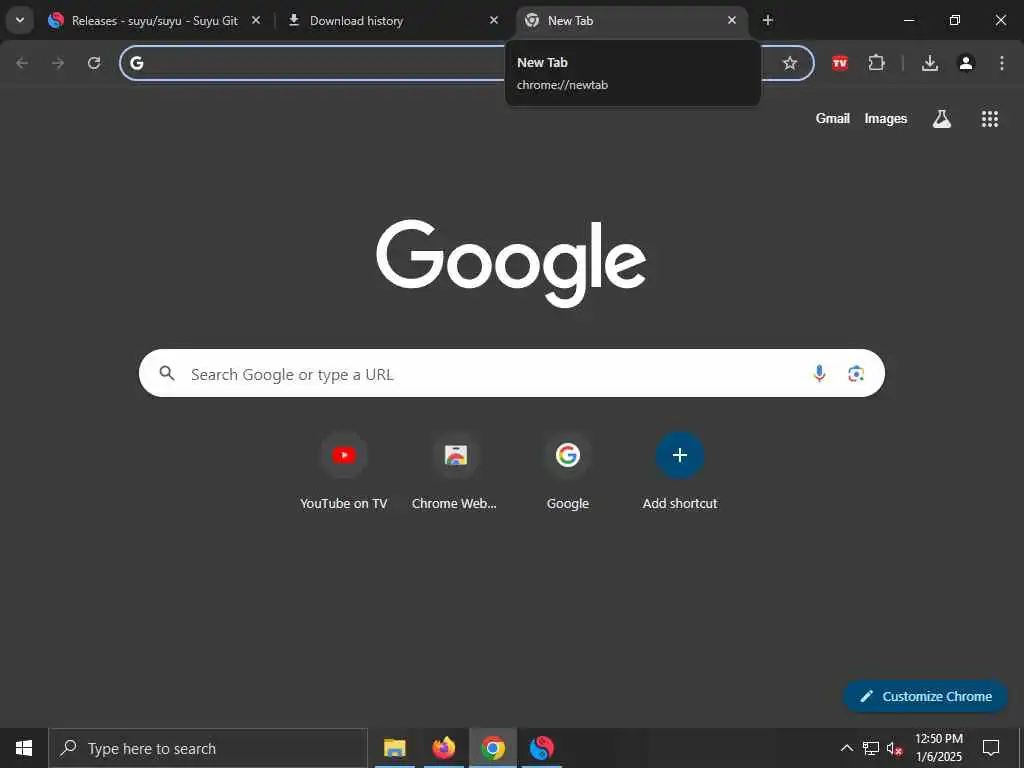Open the profile avatar menu
Viewport: 1024px width, 768px height.
966,63
